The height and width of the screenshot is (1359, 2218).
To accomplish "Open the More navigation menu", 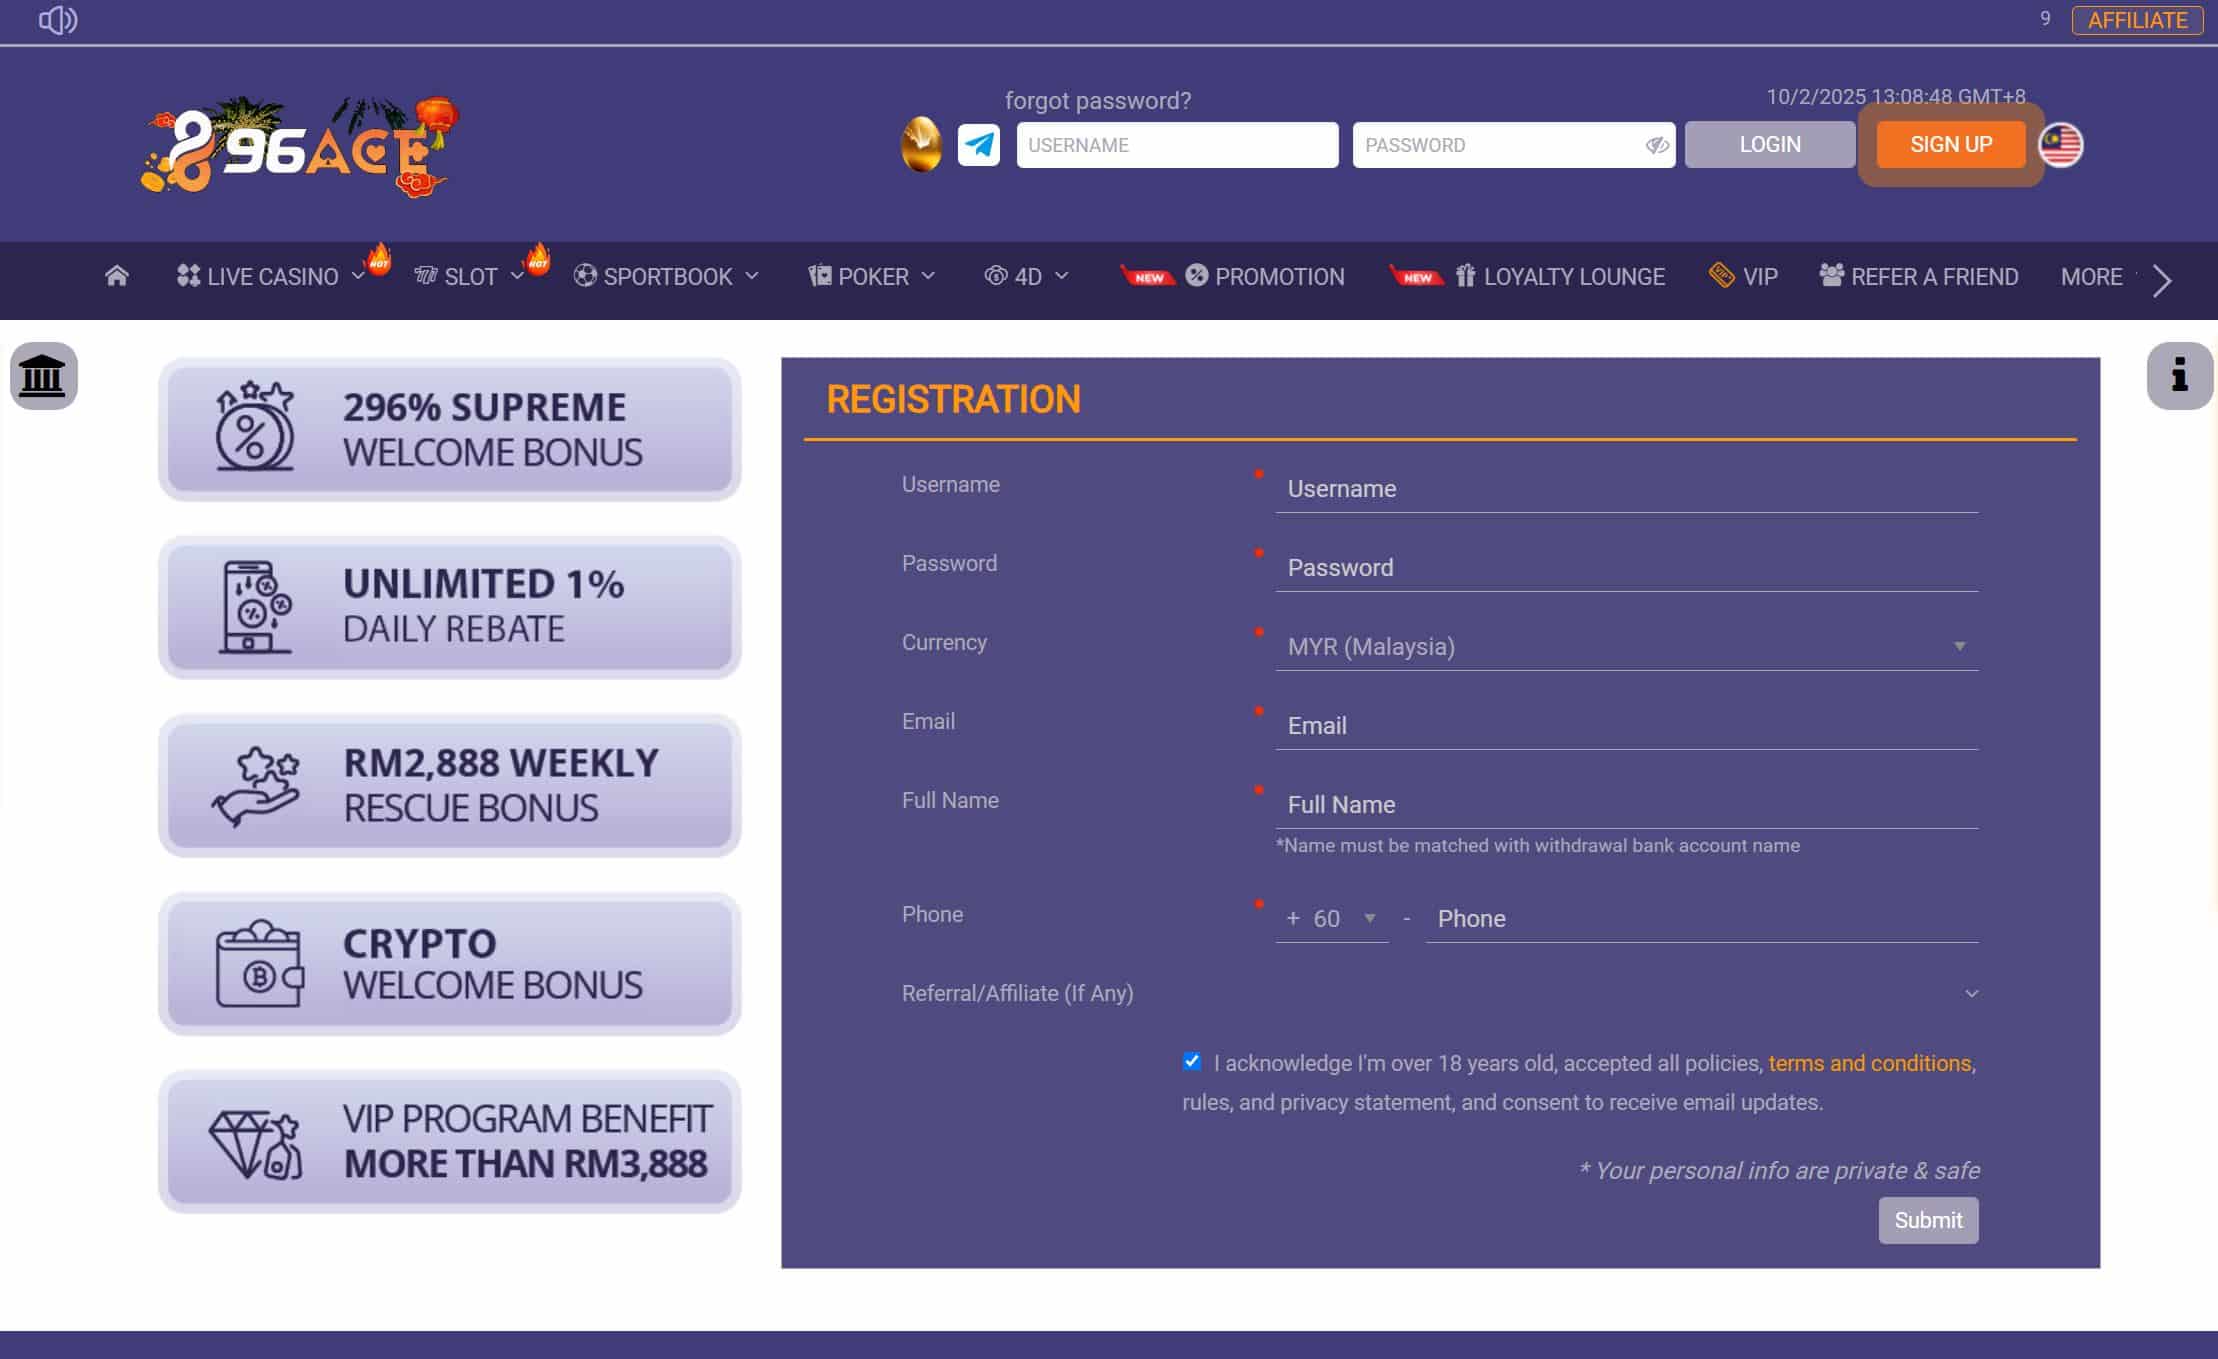I will tap(2091, 277).
